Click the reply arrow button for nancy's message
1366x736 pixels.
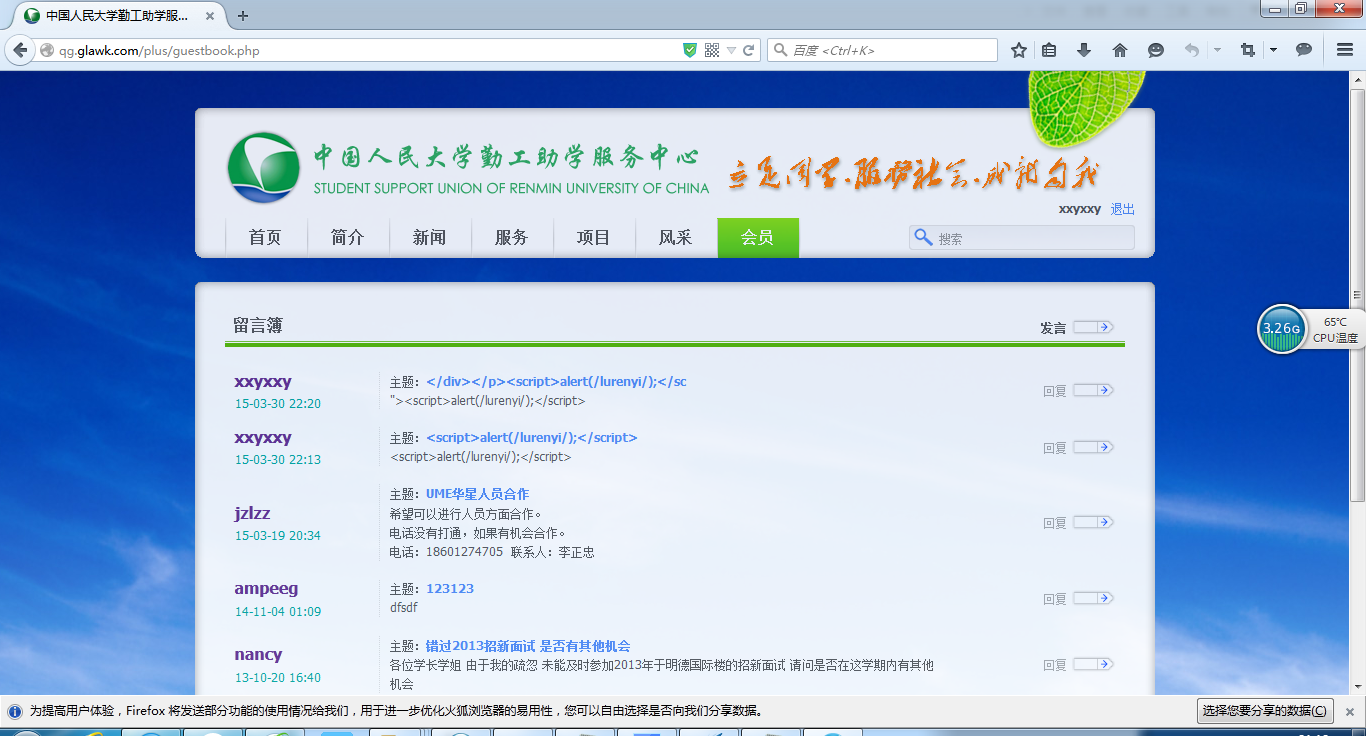(1093, 664)
